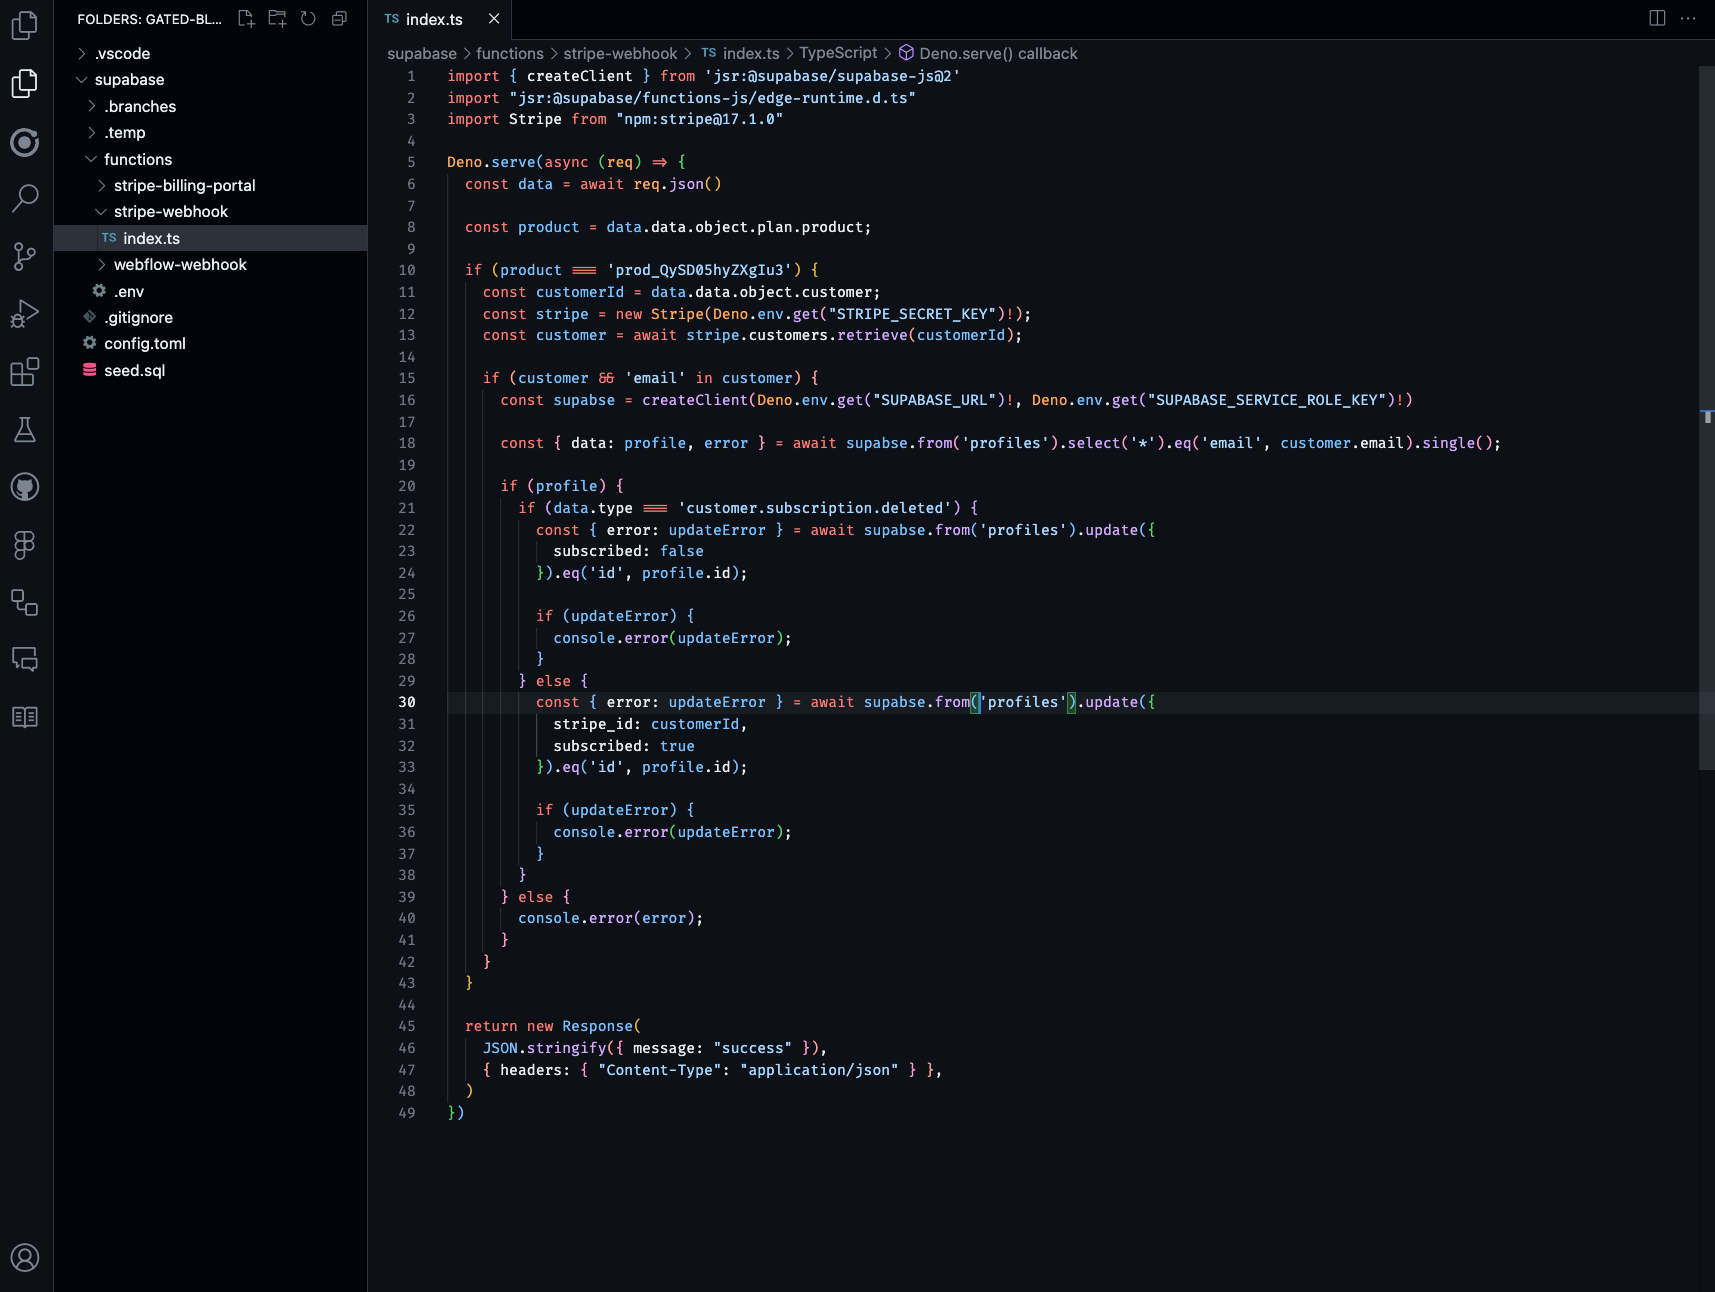Create a new folder in Explorer header

click(x=277, y=19)
